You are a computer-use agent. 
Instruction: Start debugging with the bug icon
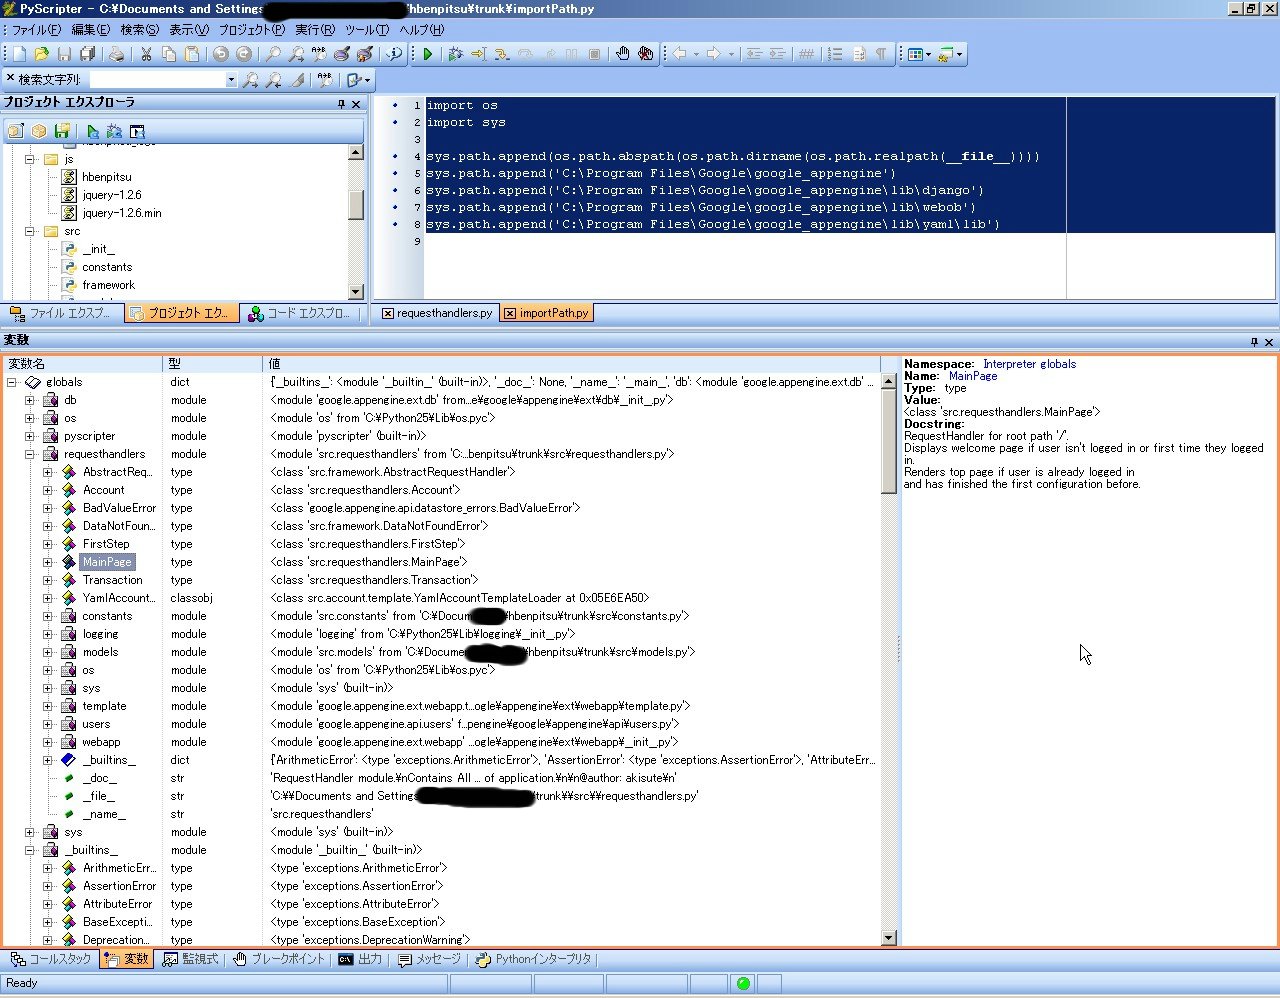pyautogui.click(x=456, y=54)
